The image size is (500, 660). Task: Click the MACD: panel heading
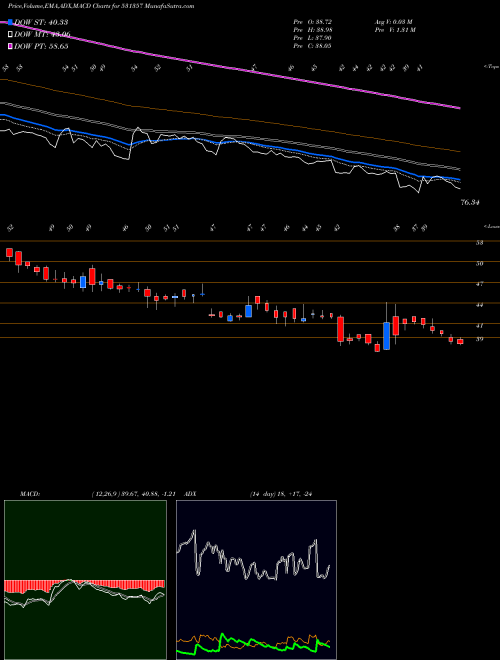point(30,493)
